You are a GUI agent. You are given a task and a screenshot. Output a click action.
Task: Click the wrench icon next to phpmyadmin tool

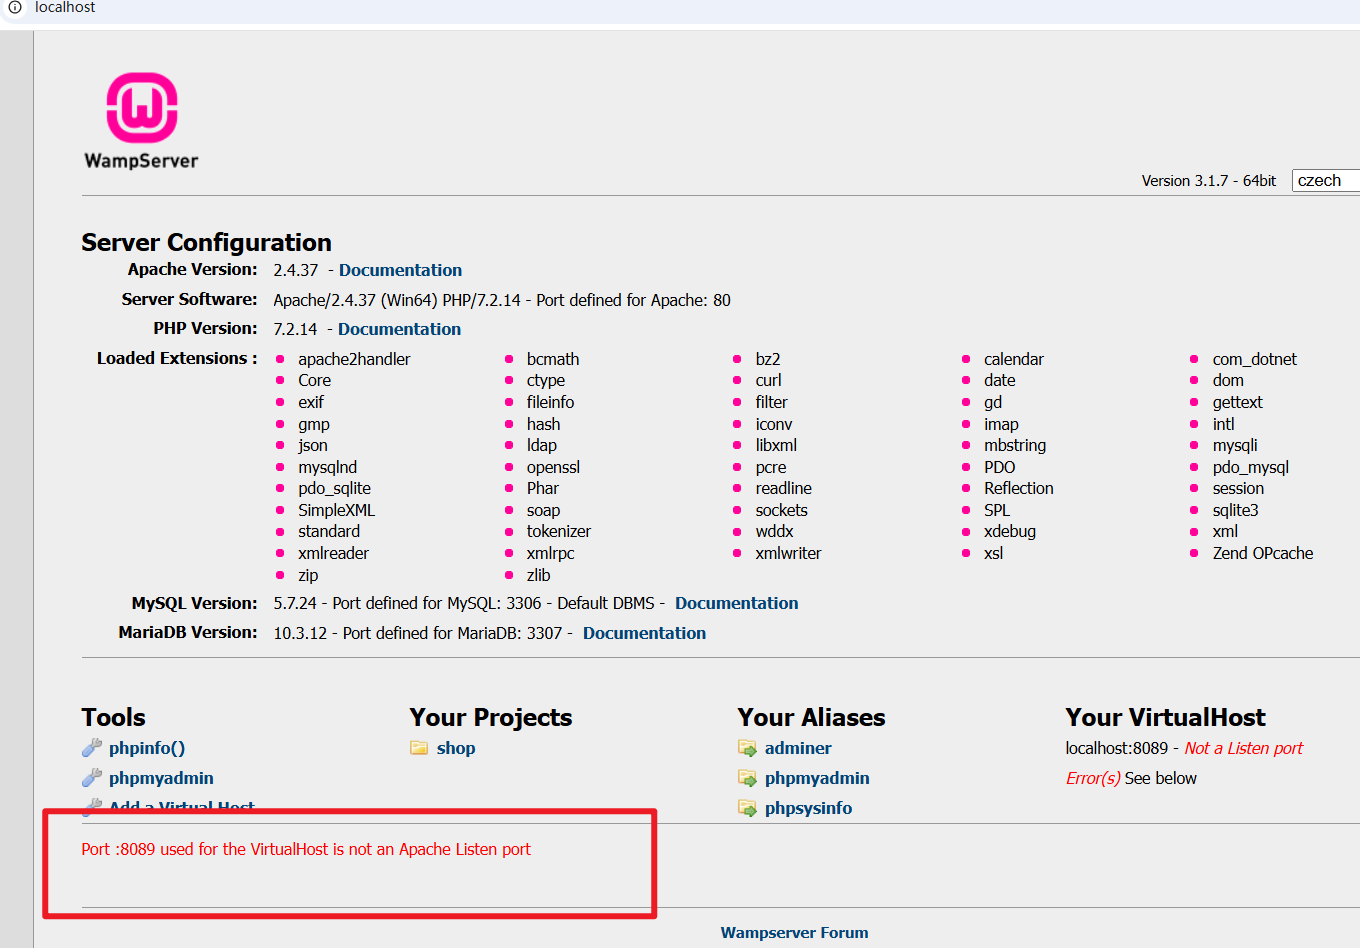click(x=92, y=778)
